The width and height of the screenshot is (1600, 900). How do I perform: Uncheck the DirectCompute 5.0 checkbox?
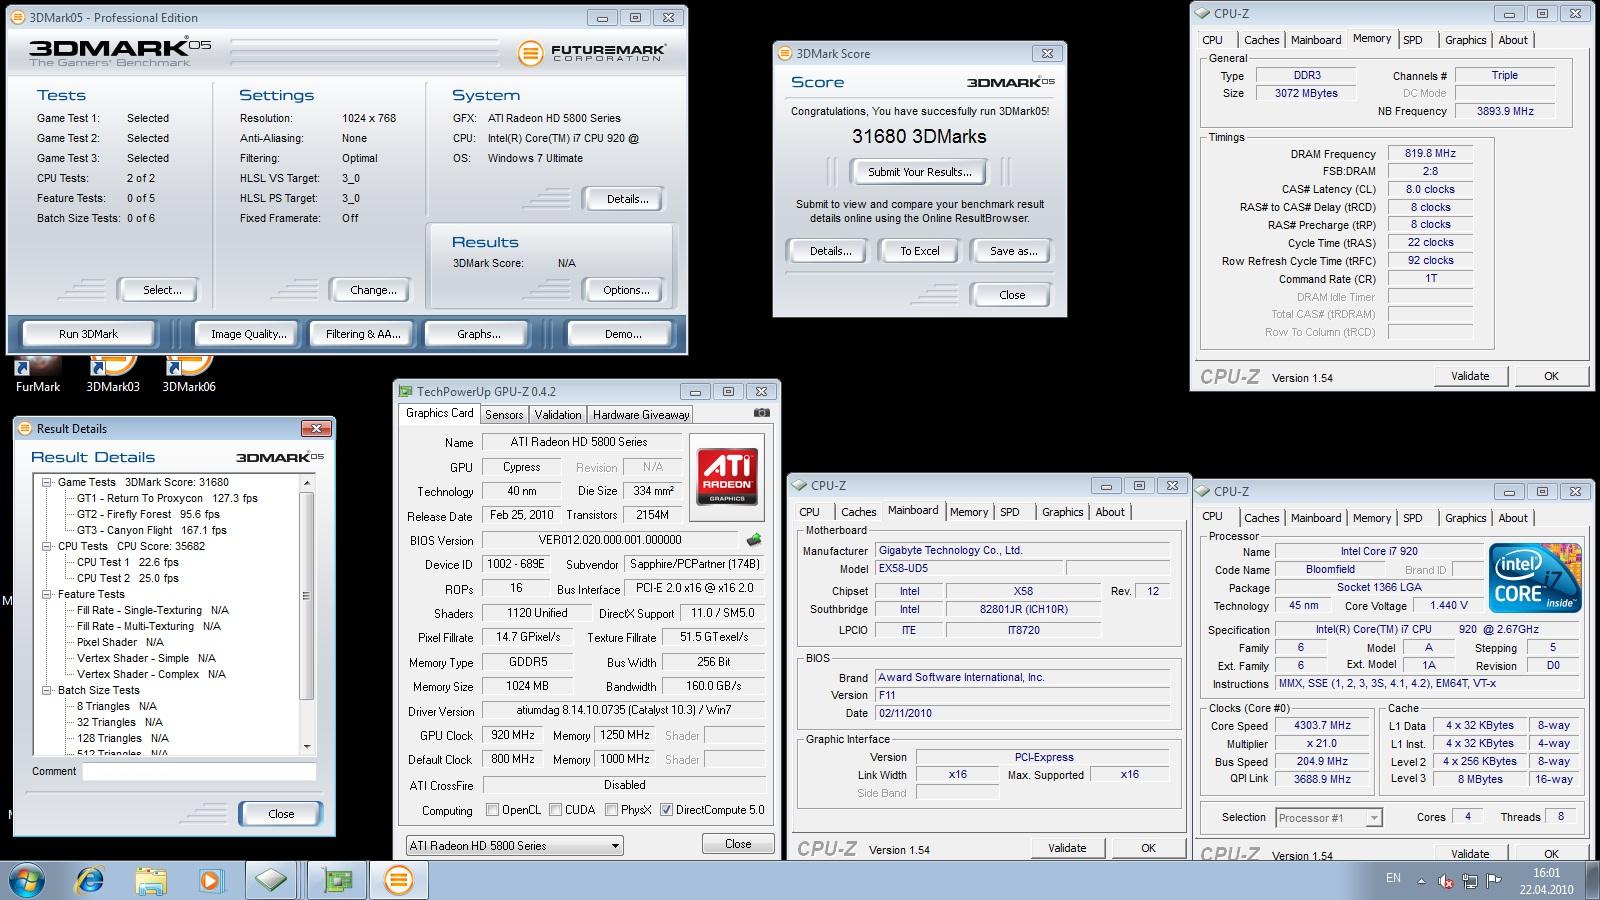(x=666, y=810)
